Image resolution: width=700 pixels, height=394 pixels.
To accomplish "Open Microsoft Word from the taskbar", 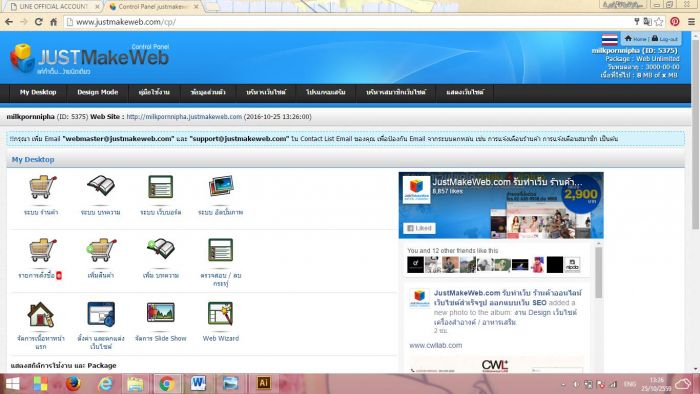I will pyautogui.click(x=198, y=383).
